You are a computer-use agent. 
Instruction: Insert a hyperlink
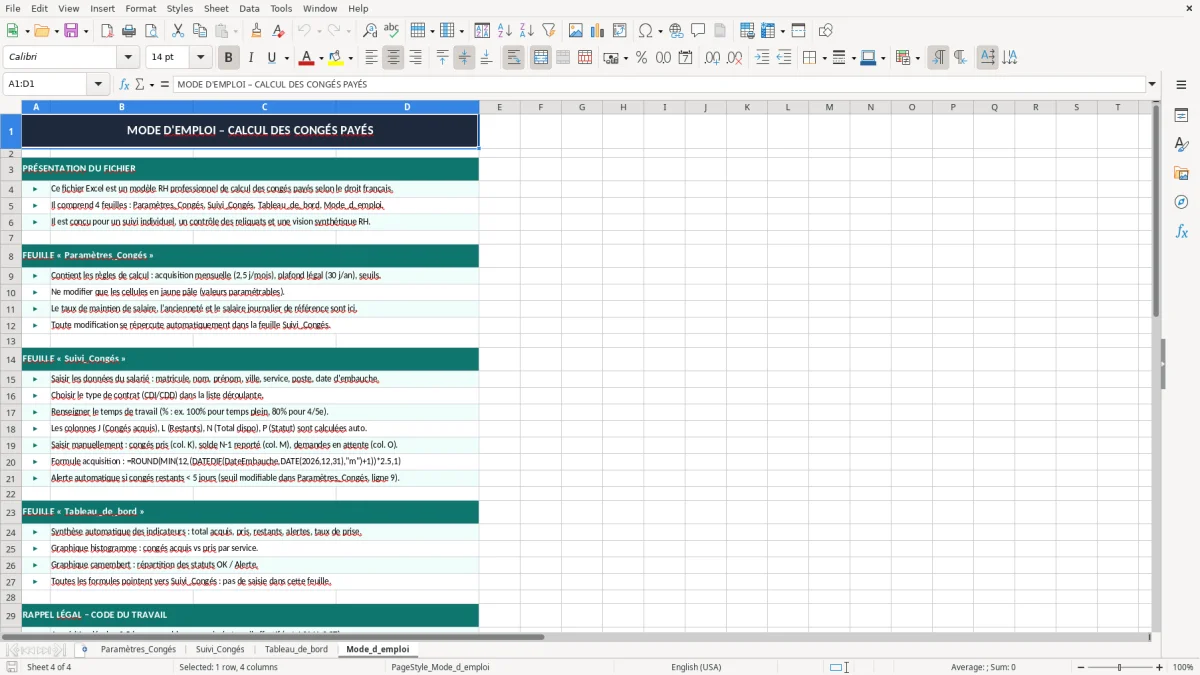[677, 31]
